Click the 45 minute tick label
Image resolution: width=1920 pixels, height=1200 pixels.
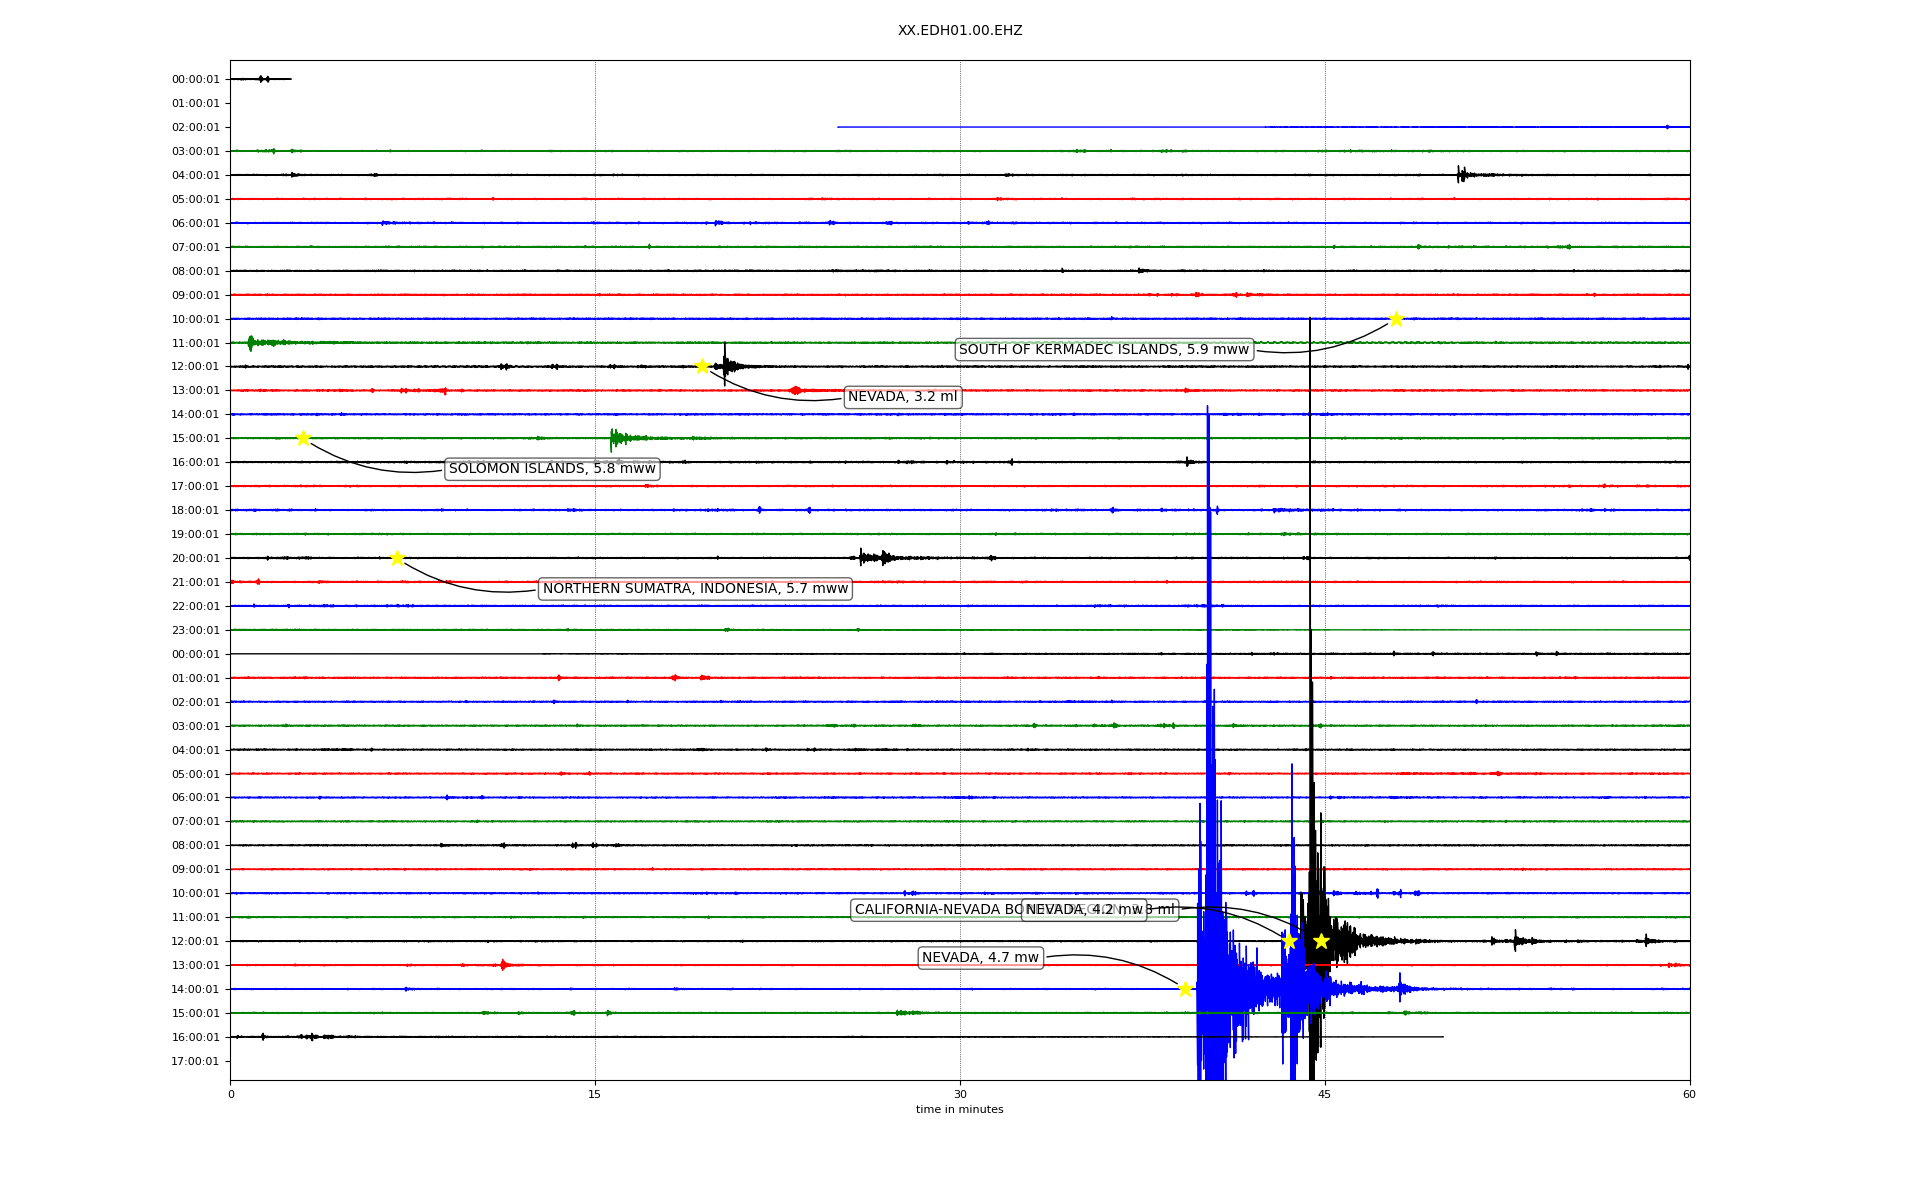(1325, 1094)
